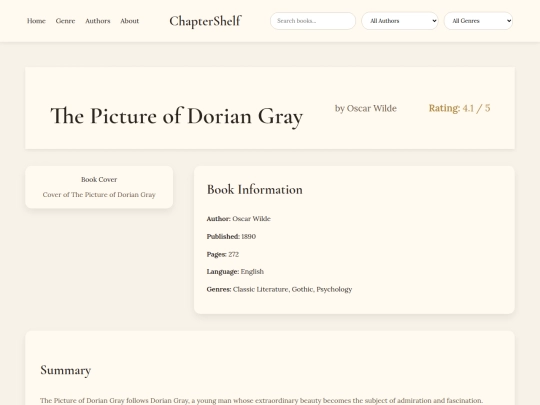This screenshot has height=405, width=540.
Task: Click the ChapterShelf site logo
Action: [x=205, y=21]
